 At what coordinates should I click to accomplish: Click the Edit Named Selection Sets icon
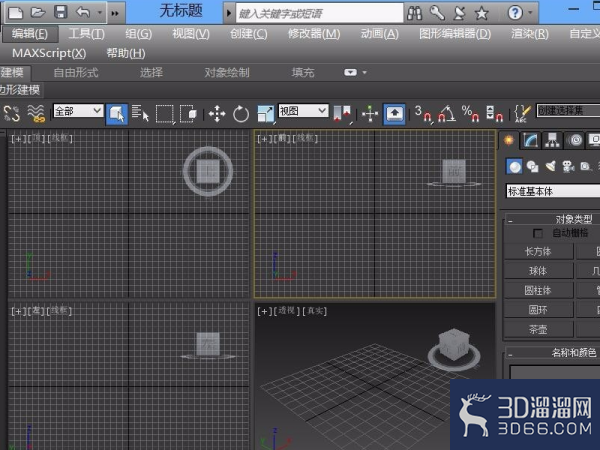click(x=522, y=114)
